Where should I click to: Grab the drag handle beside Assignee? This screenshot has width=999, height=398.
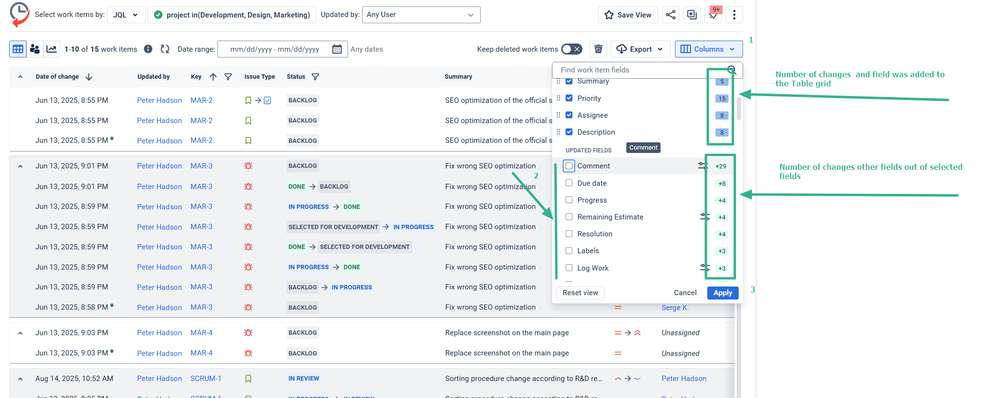(559, 115)
